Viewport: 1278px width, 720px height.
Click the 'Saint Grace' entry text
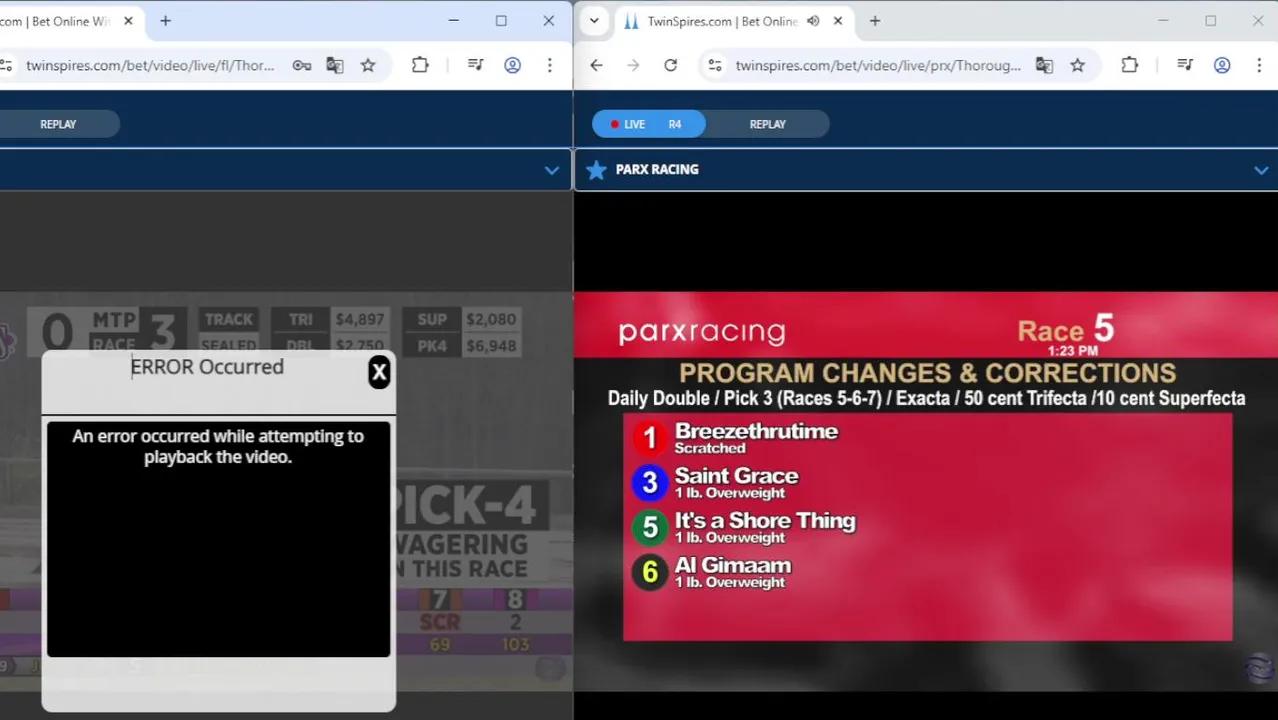736,483
